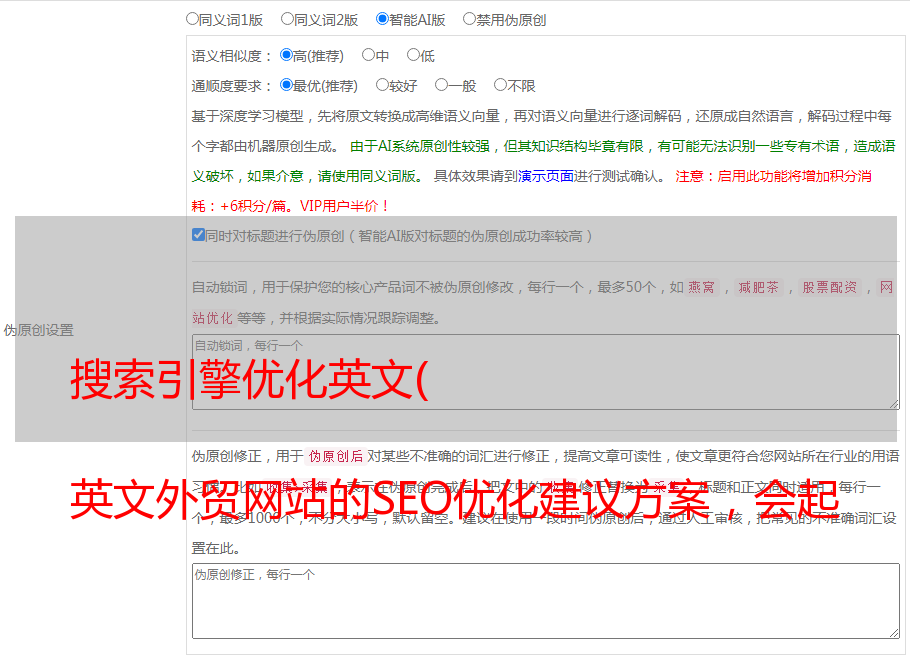
Task: Toggle 同时对标题进行伪原创 checkbox
Action: point(198,235)
